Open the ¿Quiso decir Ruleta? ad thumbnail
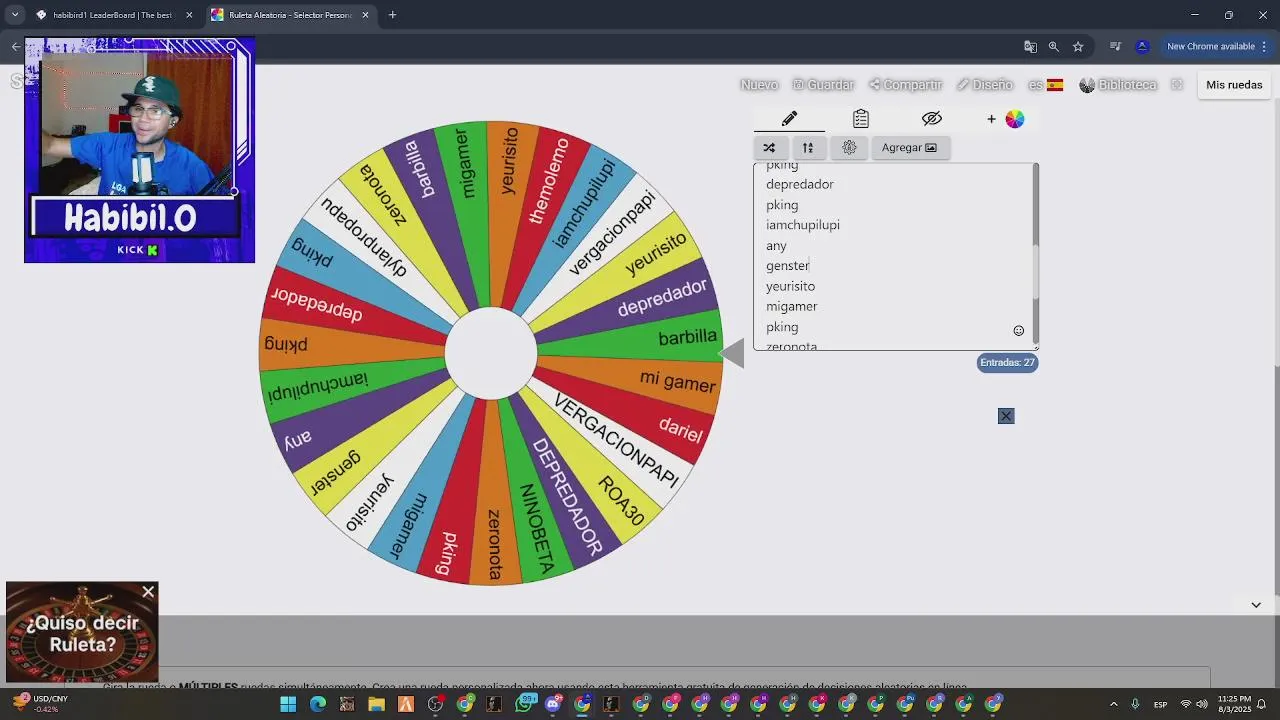1280x720 pixels. (x=82, y=633)
